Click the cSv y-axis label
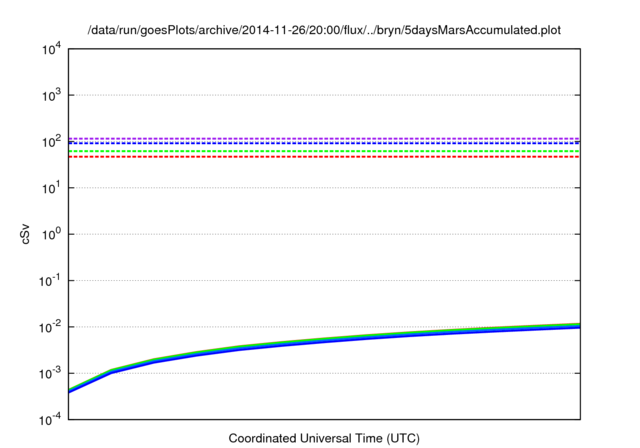Viewport: 640px width, 448px height. coord(25,234)
